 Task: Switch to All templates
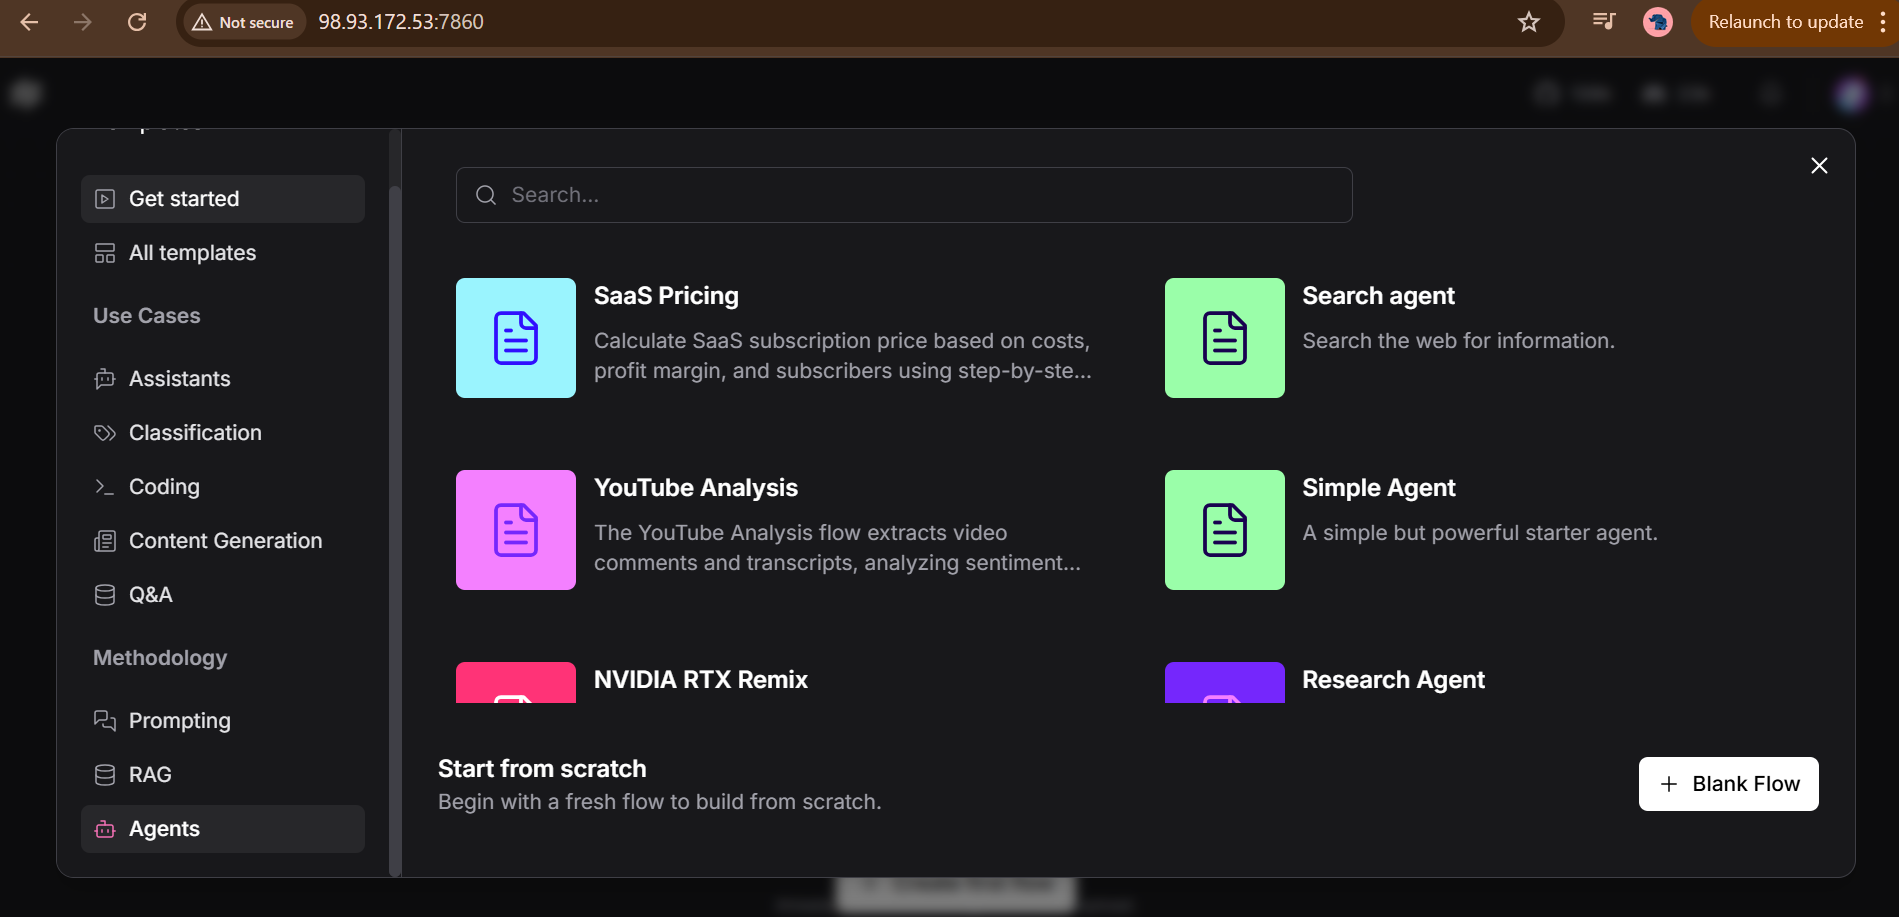(192, 253)
